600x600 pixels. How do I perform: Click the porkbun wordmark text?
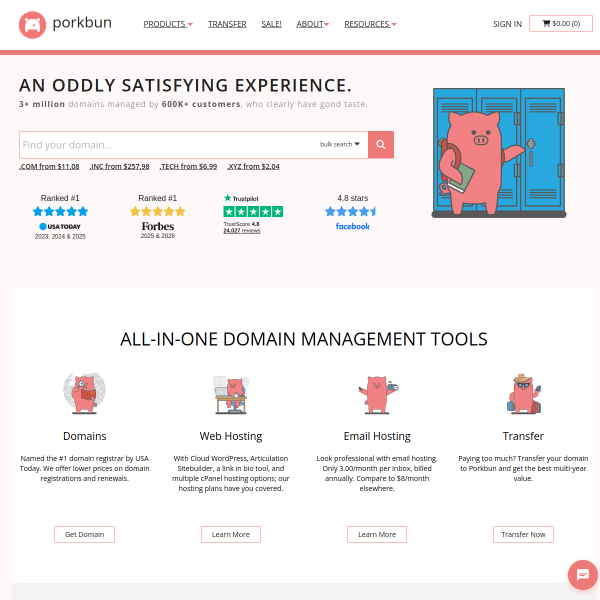pyautogui.click(x=82, y=23)
